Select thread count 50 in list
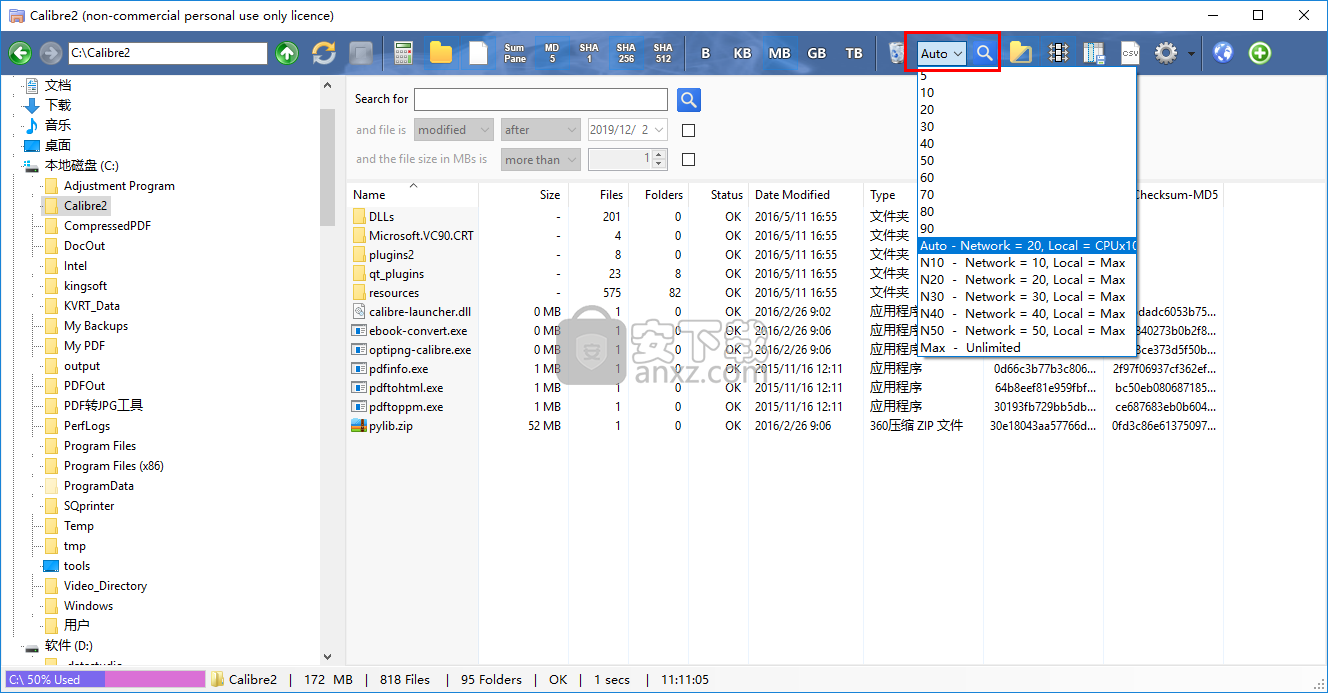The height and width of the screenshot is (693, 1328). (x=1027, y=160)
